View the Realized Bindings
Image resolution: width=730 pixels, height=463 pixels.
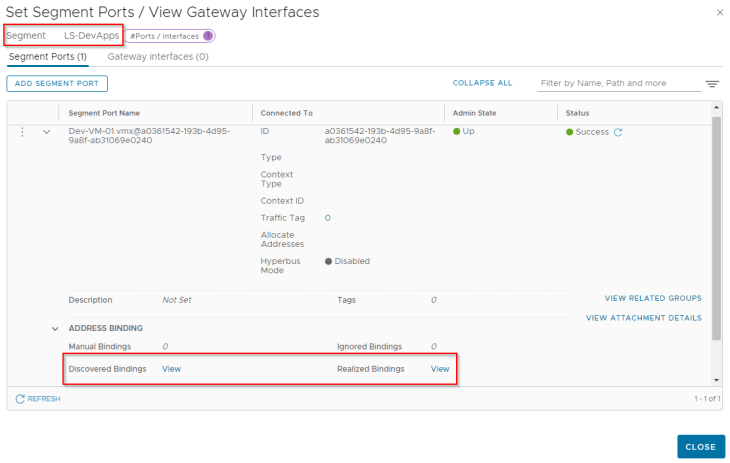(440, 369)
